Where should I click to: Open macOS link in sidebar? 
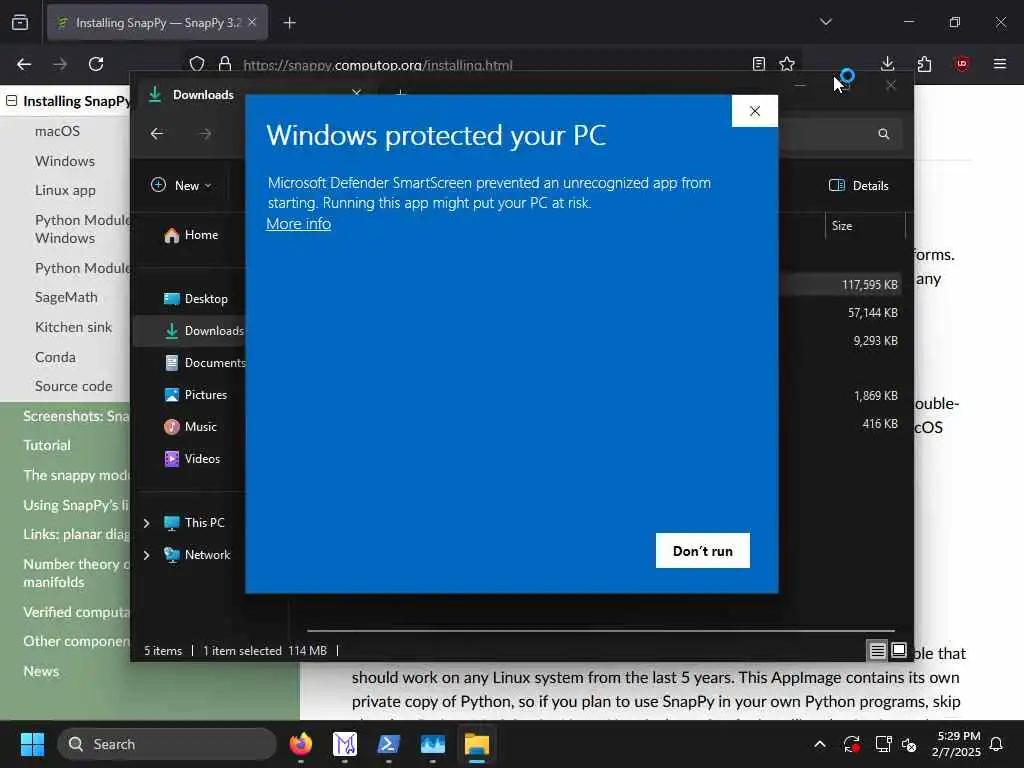point(57,131)
